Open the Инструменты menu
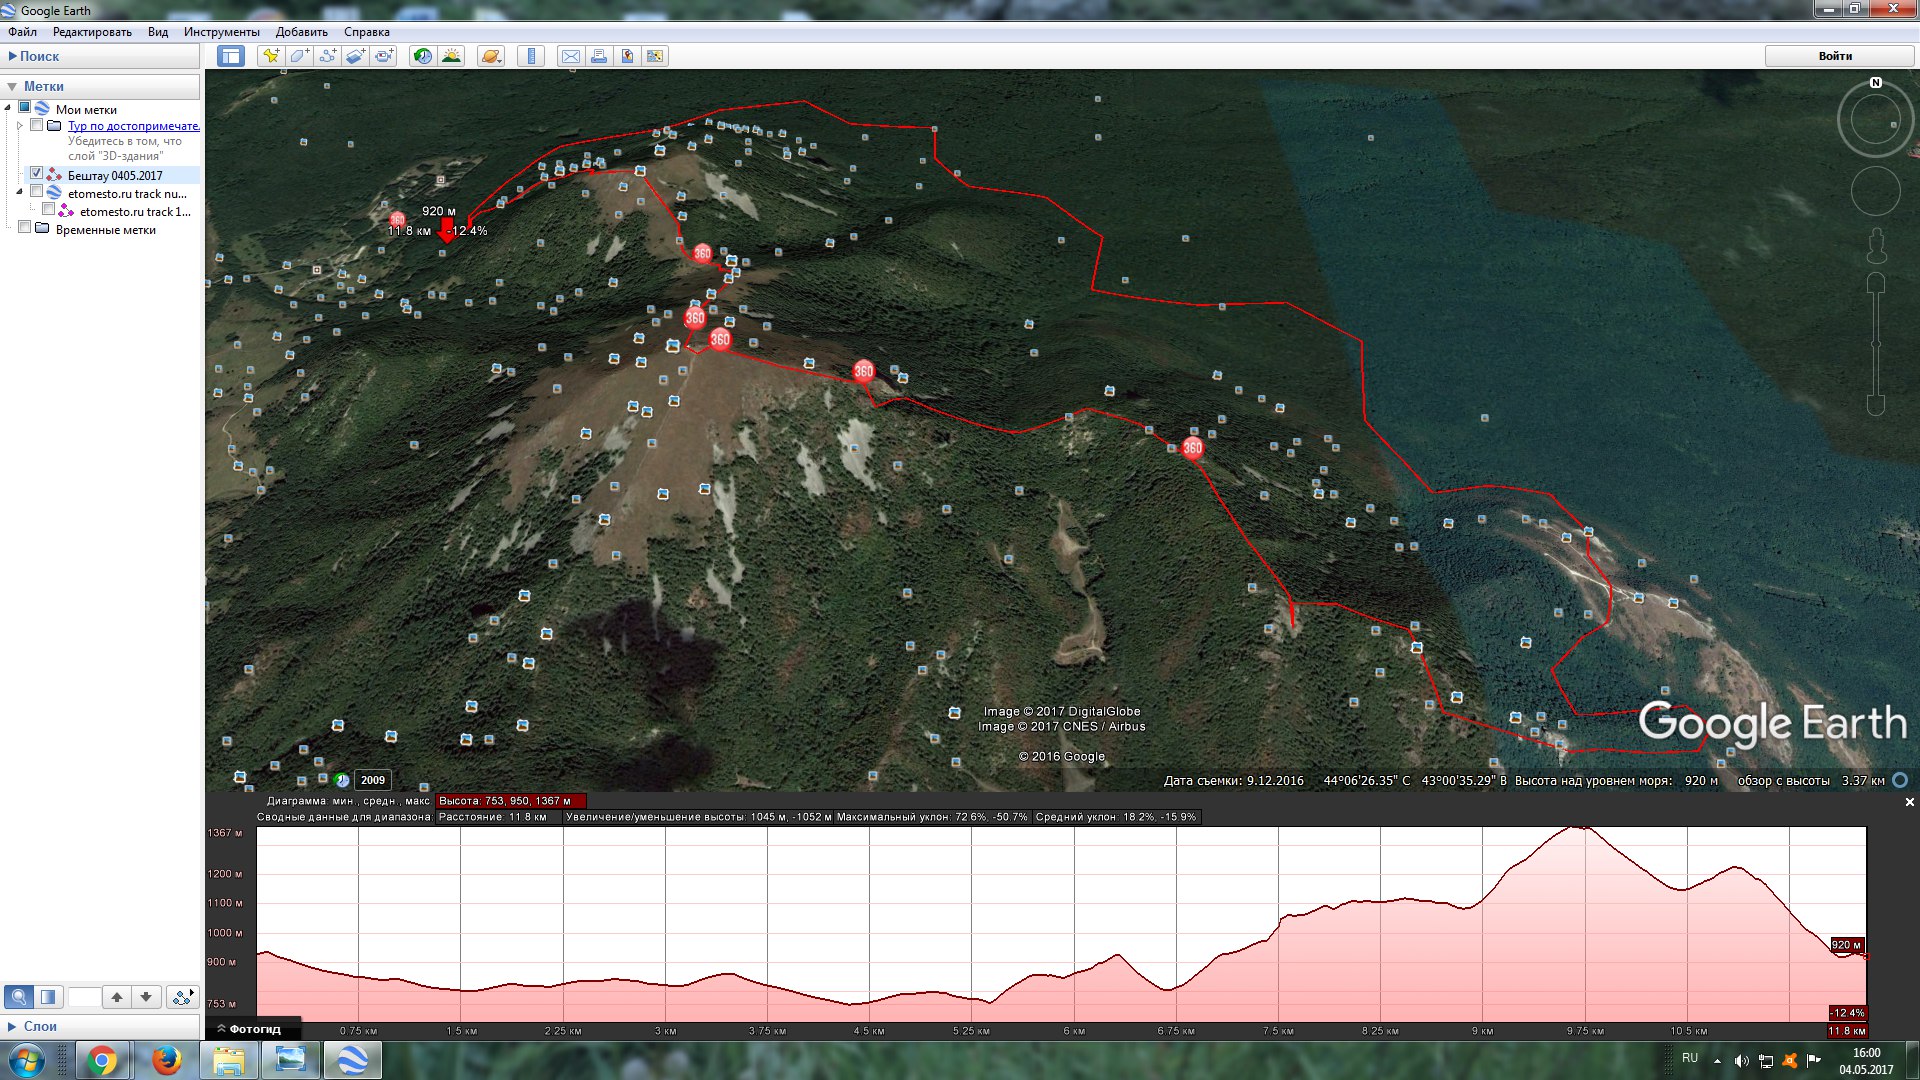 (221, 32)
